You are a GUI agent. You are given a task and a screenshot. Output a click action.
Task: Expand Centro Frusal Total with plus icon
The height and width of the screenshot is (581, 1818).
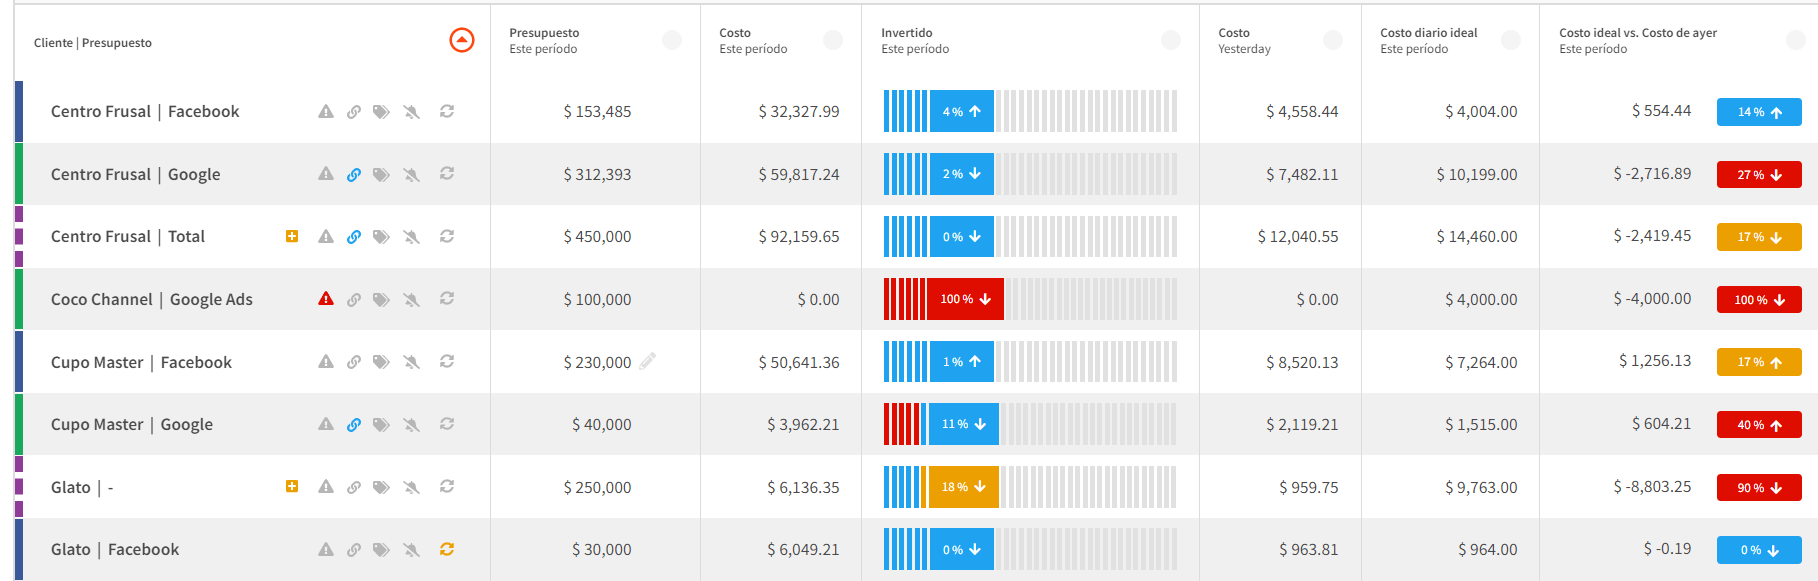292,236
